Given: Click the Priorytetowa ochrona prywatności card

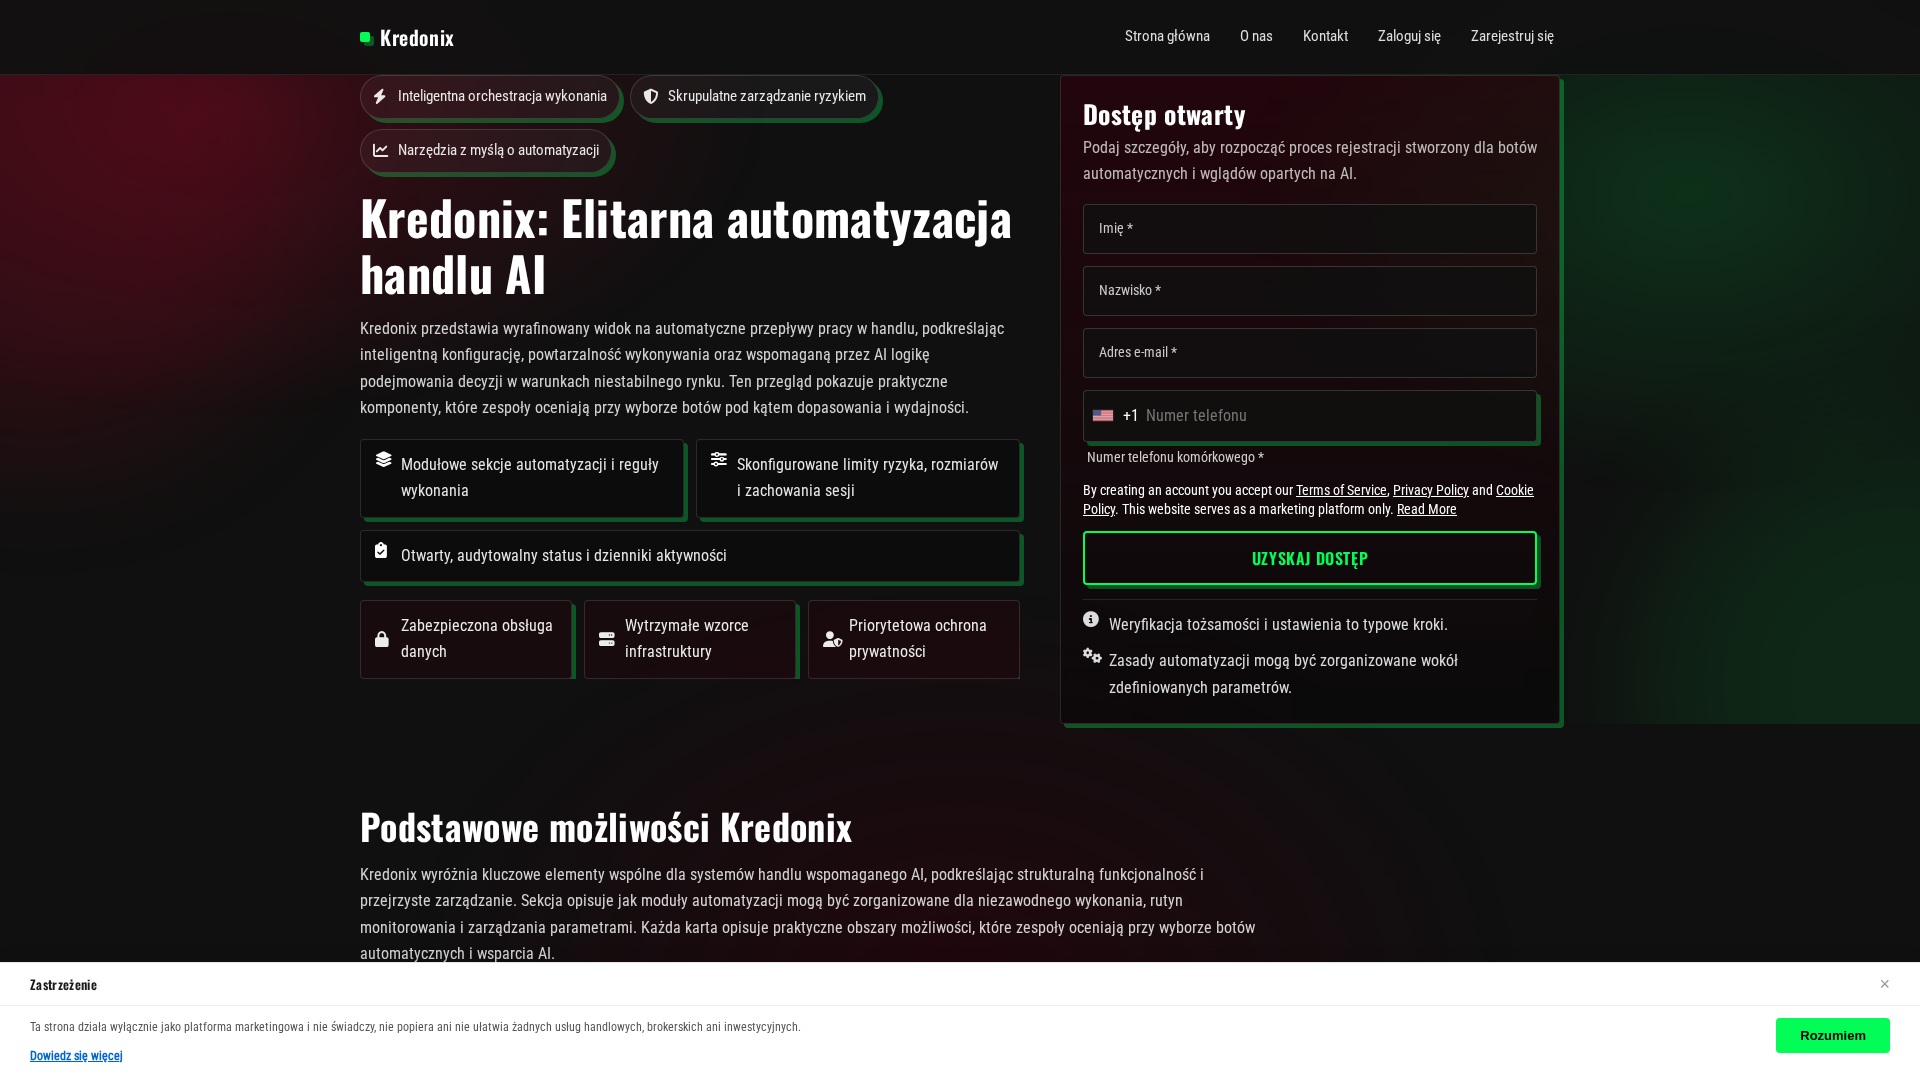Looking at the screenshot, I should coord(914,639).
